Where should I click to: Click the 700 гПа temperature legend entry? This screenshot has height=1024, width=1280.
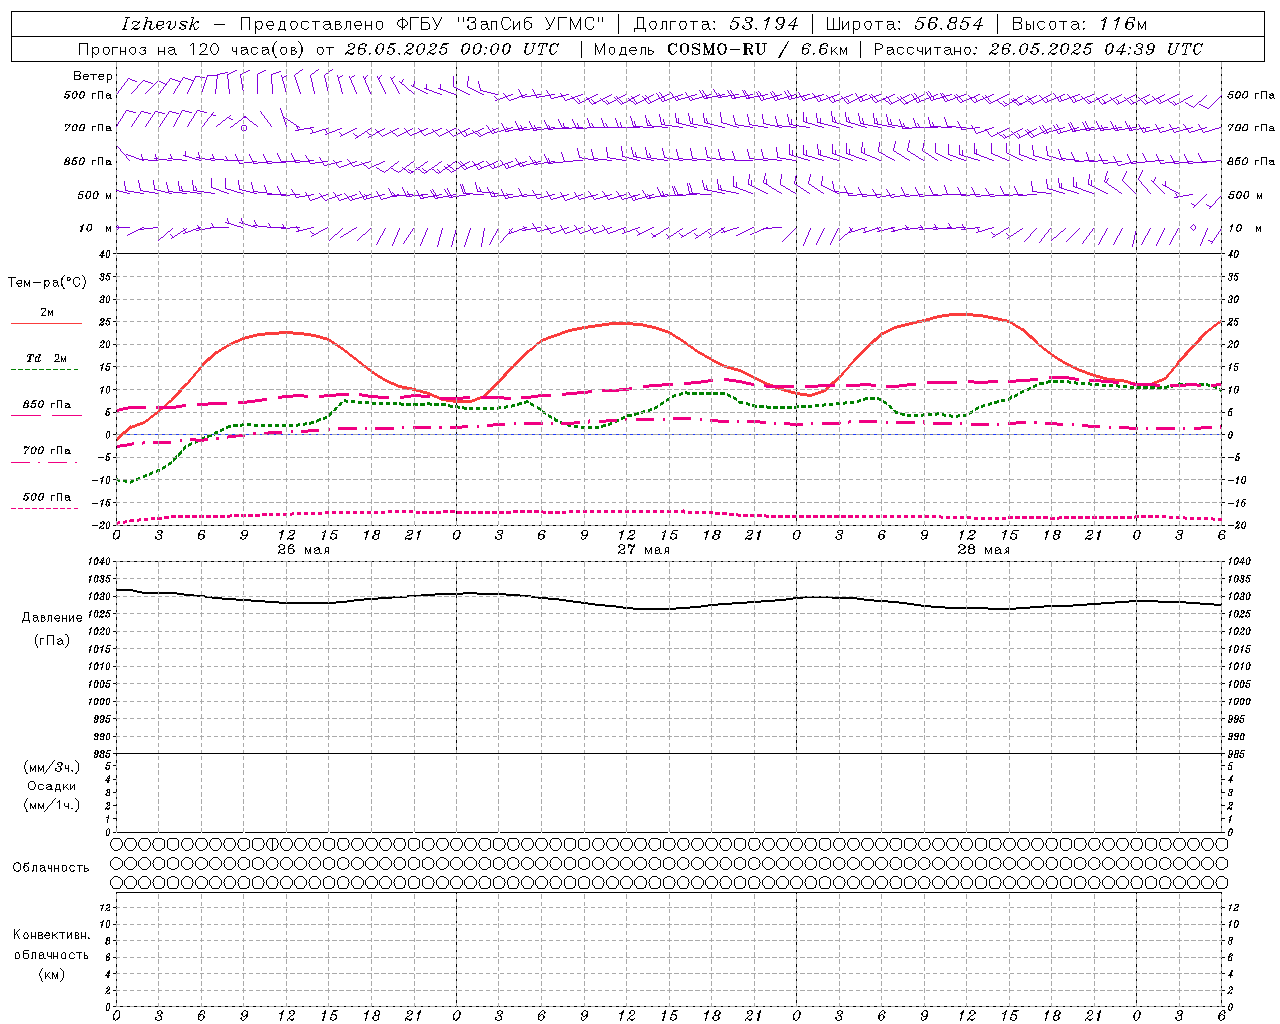click(x=47, y=450)
